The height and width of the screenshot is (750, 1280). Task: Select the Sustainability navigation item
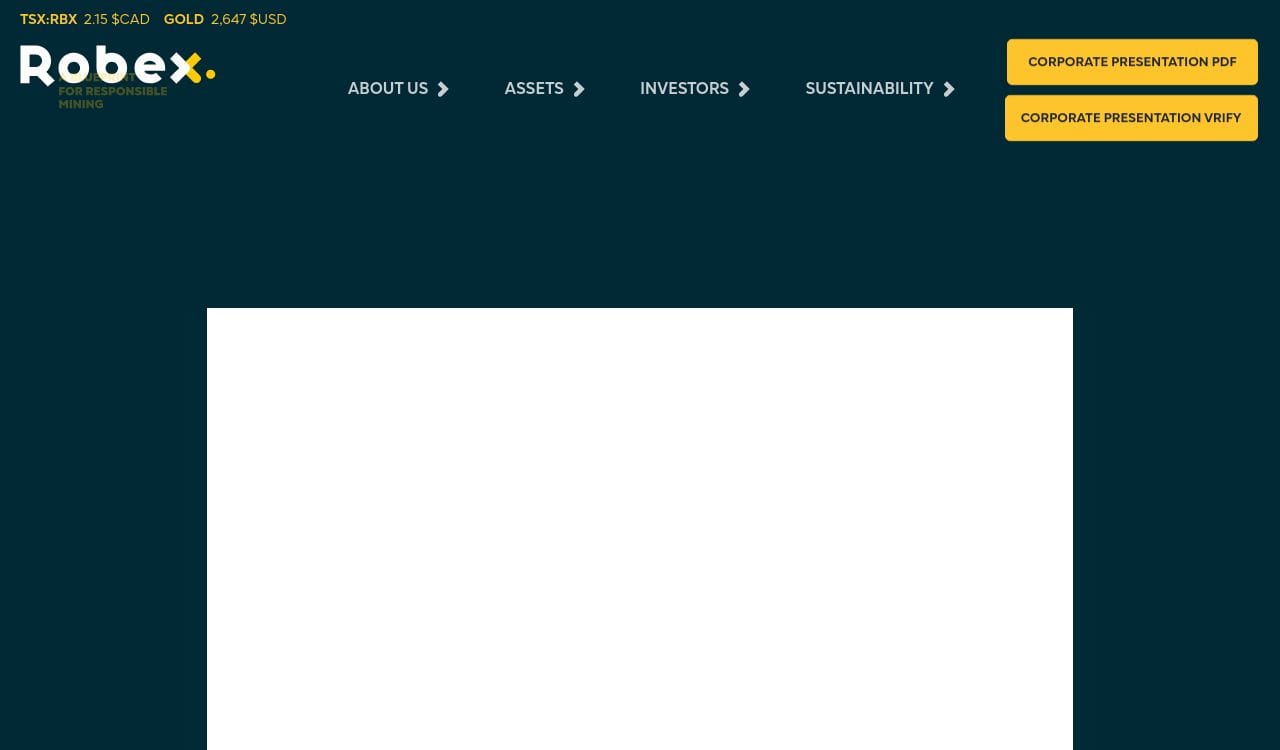pyautogui.click(x=869, y=89)
